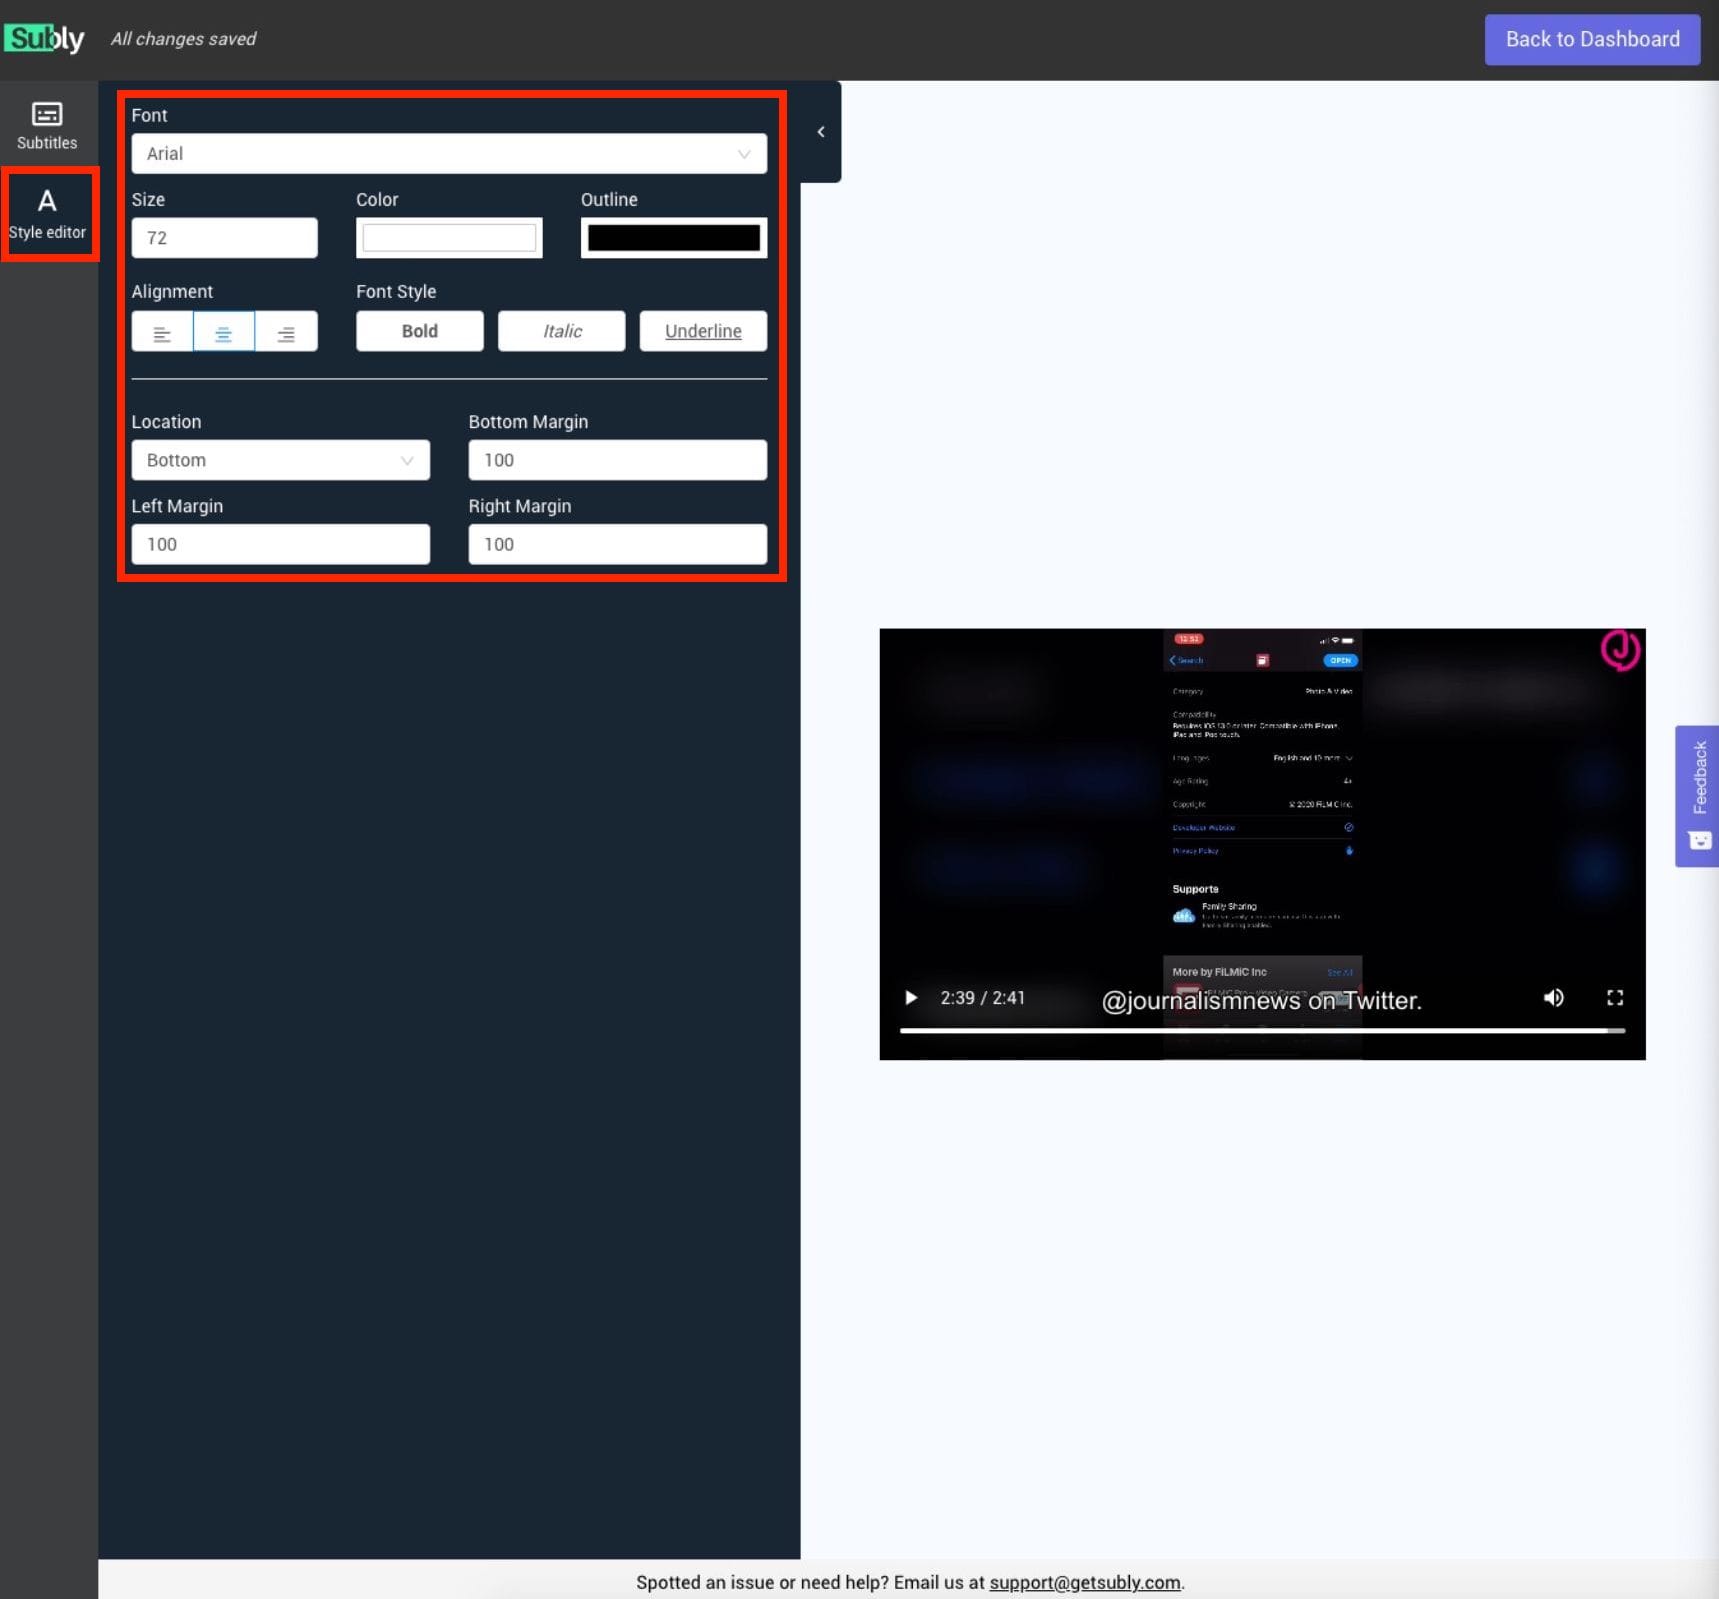This screenshot has height=1599, width=1719.
Task: Pick the black Outline color swatch
Action: pyautogui.click(x=673, y=238)
